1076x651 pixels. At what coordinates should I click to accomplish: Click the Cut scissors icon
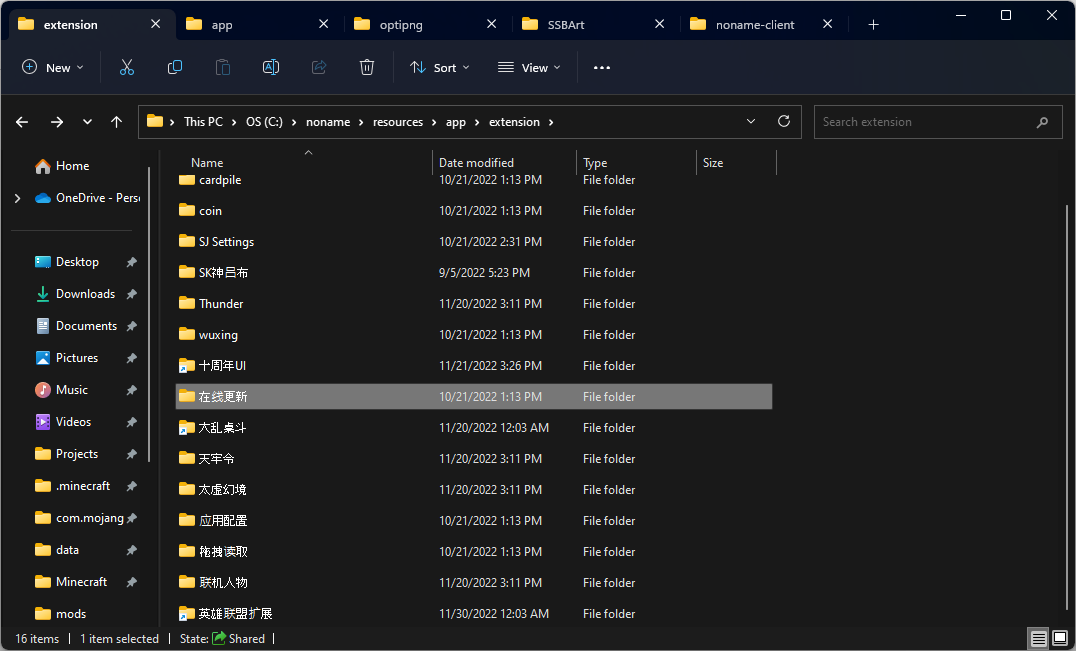[x=127, y=67]
